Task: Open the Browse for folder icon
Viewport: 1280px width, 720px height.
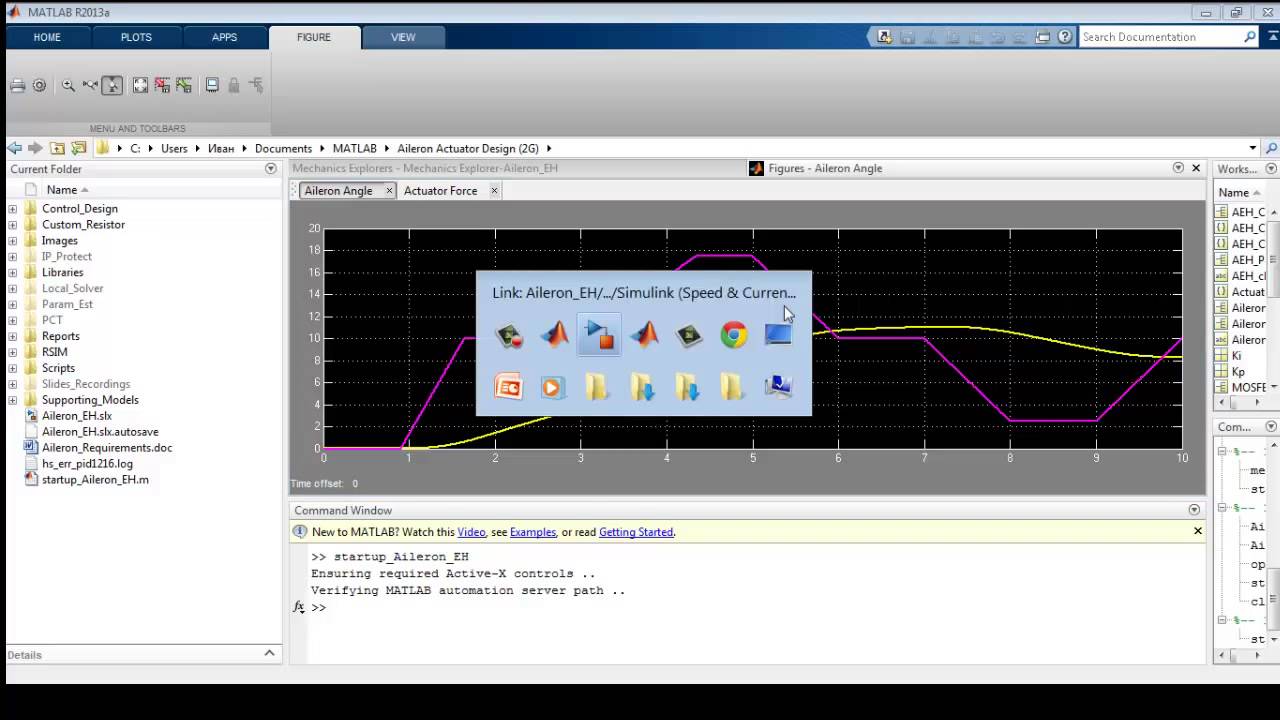Action: 79,148
